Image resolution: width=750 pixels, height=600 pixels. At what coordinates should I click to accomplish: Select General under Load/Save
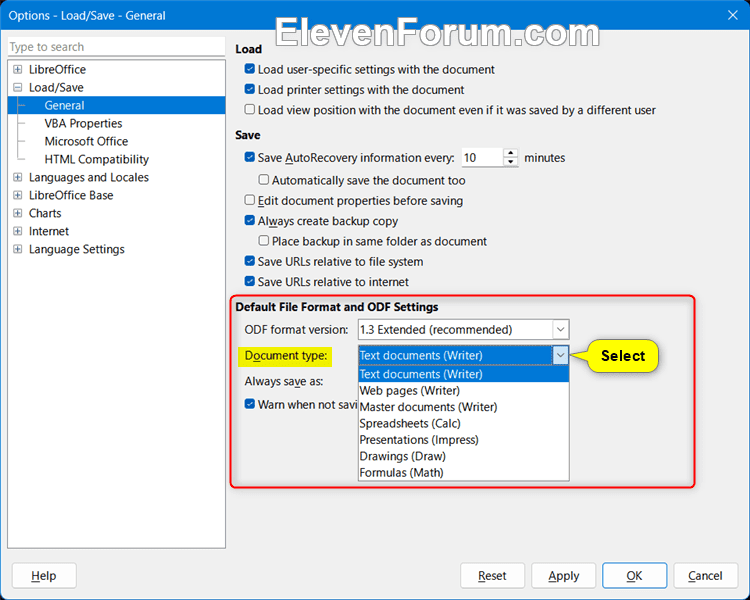click(x=64, y=105)
